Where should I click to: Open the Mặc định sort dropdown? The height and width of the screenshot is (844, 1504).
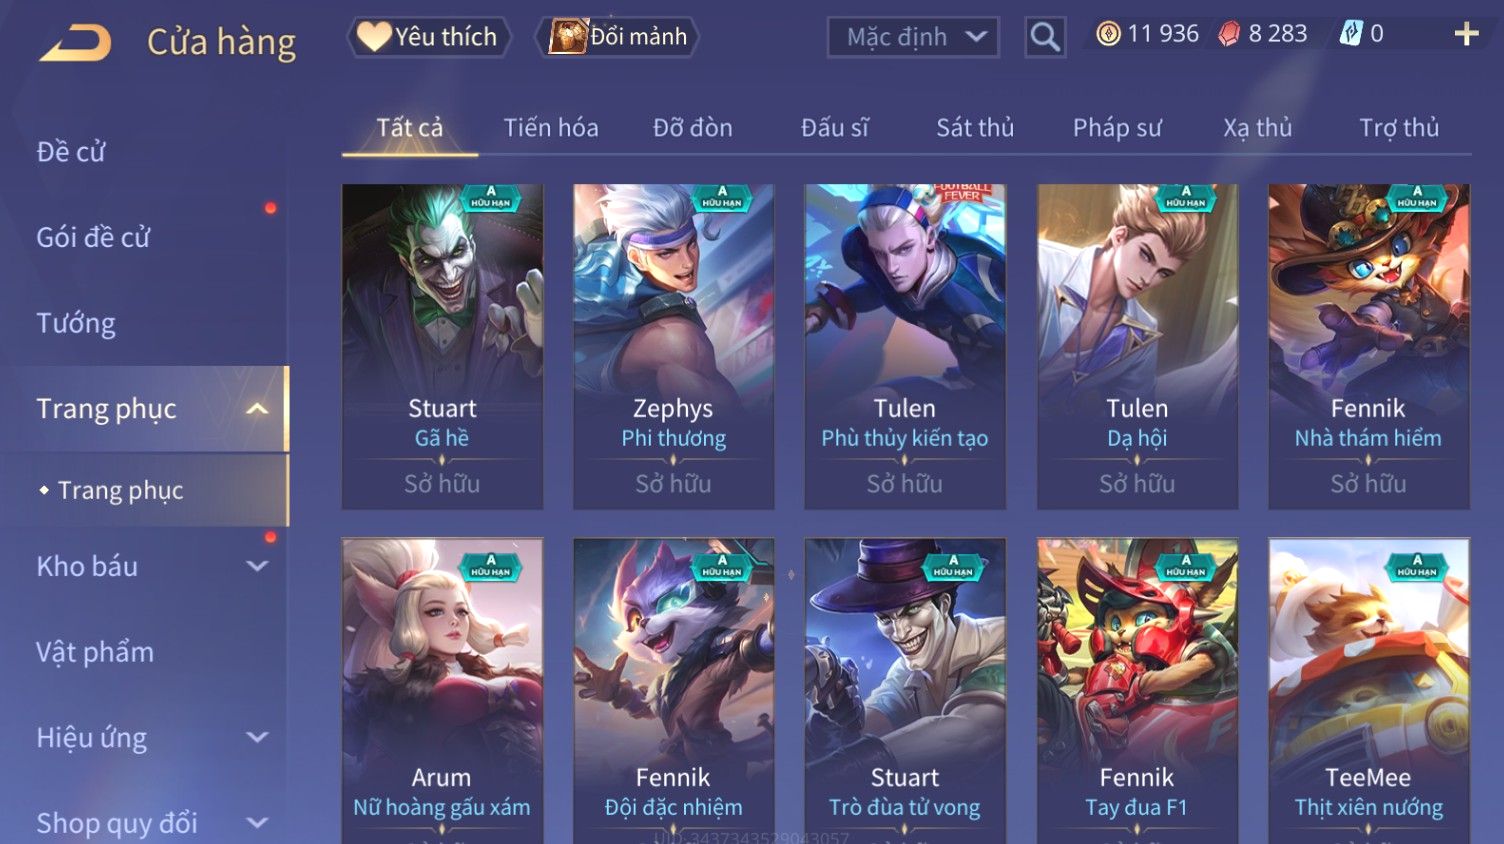913,37
